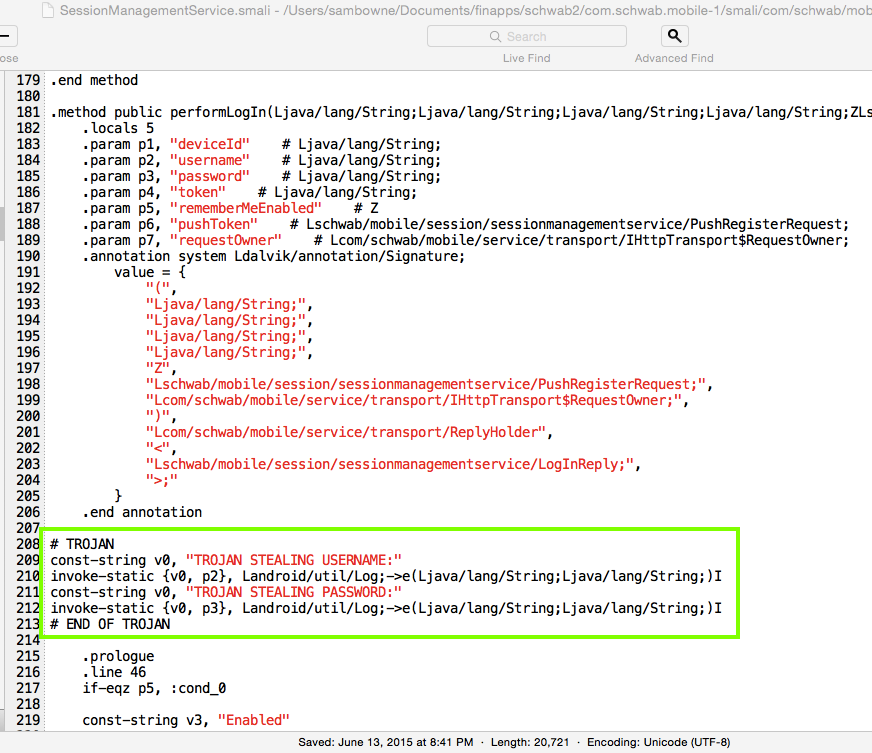This screenshot has height=753, width=872.
Task: Click line number 181 in the gutter
Action: (x=28, y=112)
